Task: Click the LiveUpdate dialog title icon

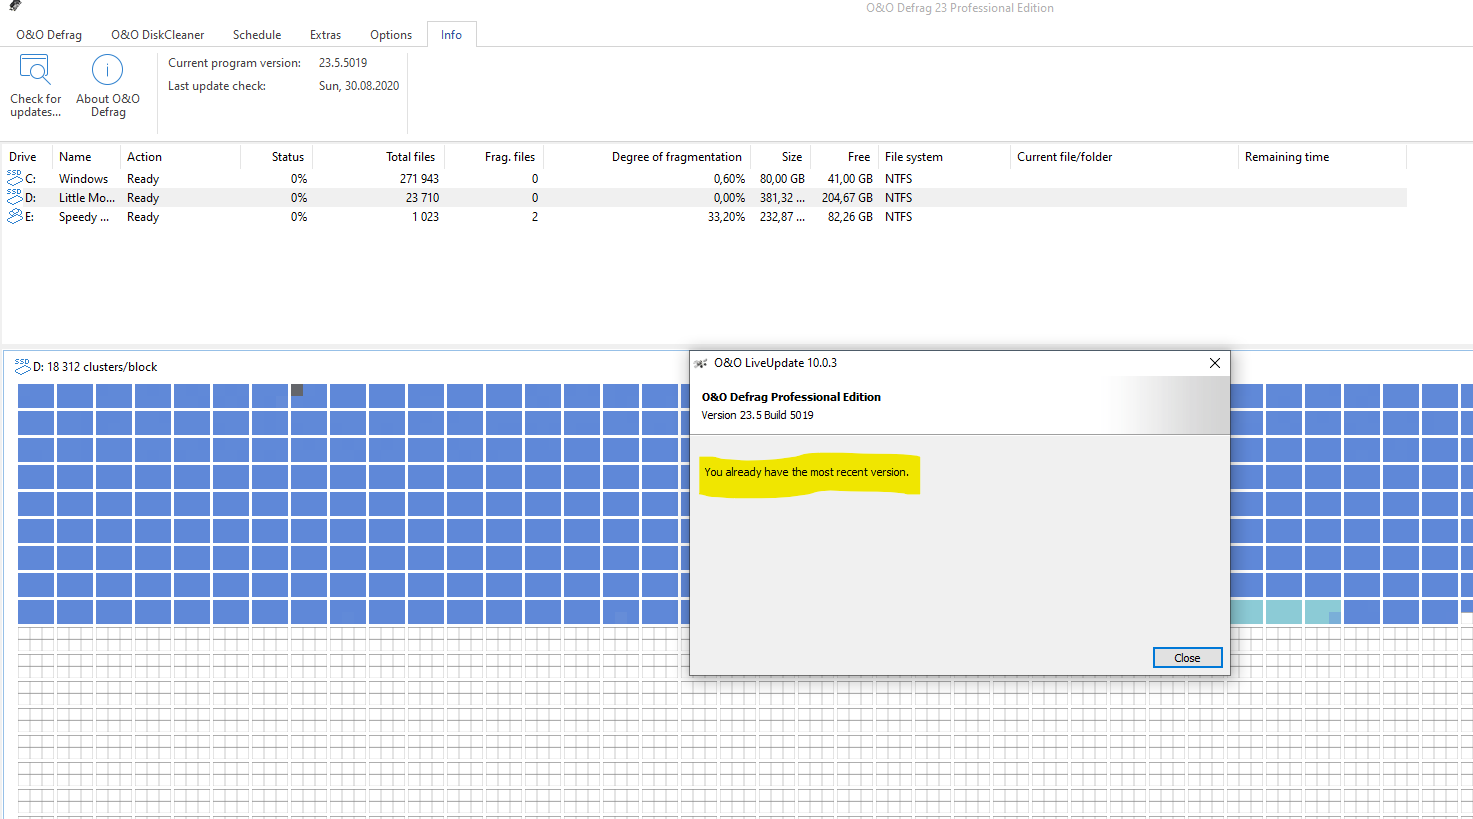Action: pos(701,363)
